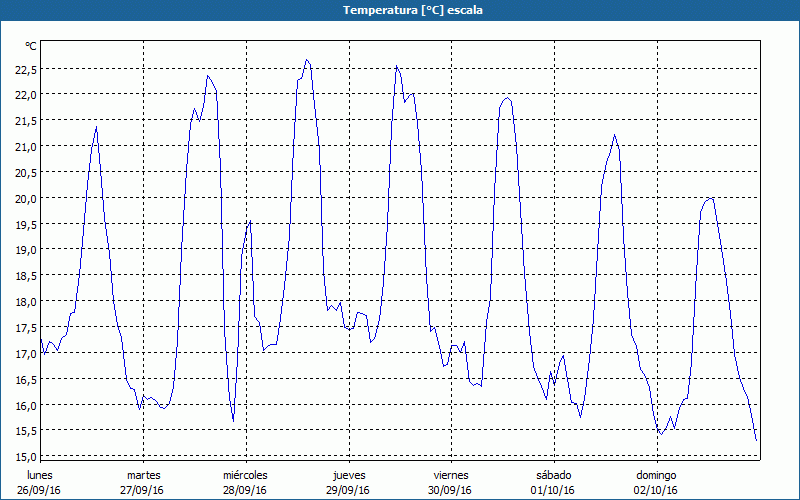Click the 19,5 label on the vertical axis

(x=25, y=224)
